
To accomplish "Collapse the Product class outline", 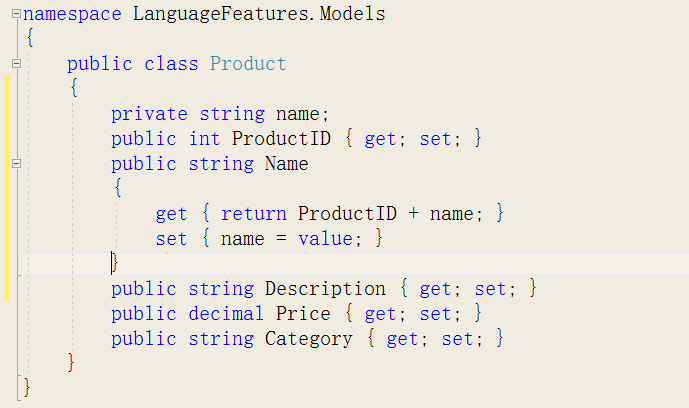I will click(x=16, y=64).
